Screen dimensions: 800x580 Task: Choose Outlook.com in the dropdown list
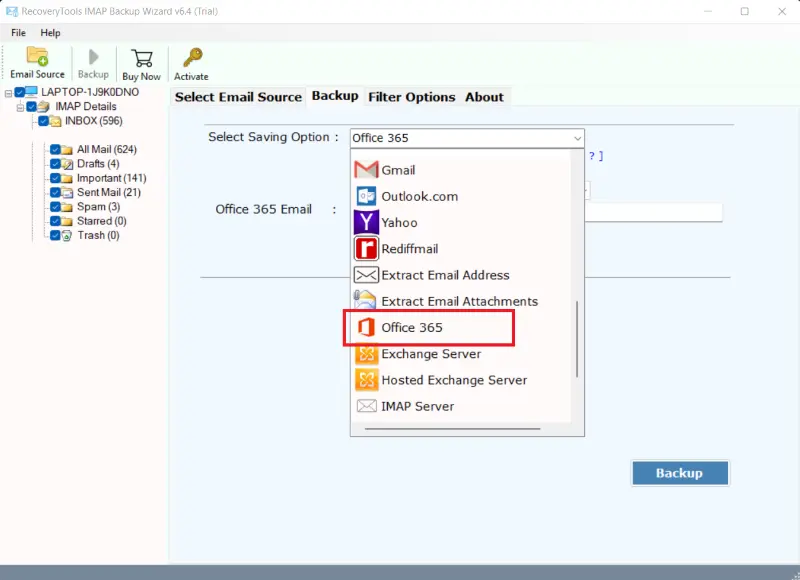click(419, 196)
